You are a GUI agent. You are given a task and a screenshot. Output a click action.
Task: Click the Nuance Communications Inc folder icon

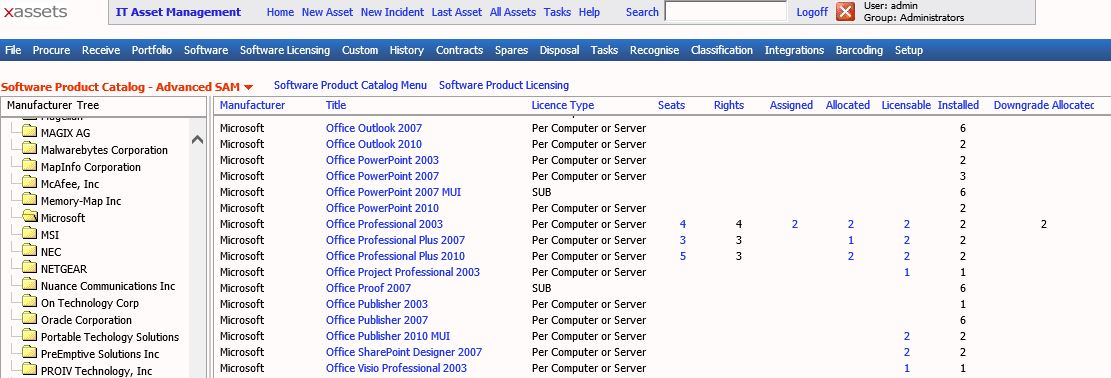(29, 285)
